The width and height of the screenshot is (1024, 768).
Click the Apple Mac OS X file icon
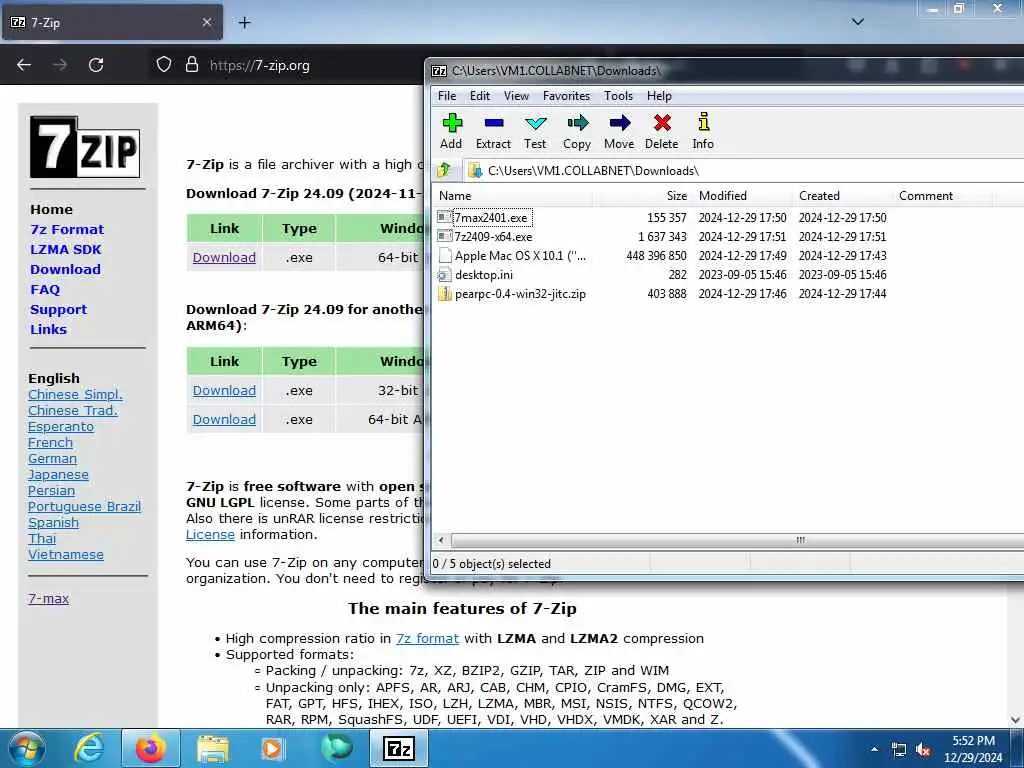[444, 255]
